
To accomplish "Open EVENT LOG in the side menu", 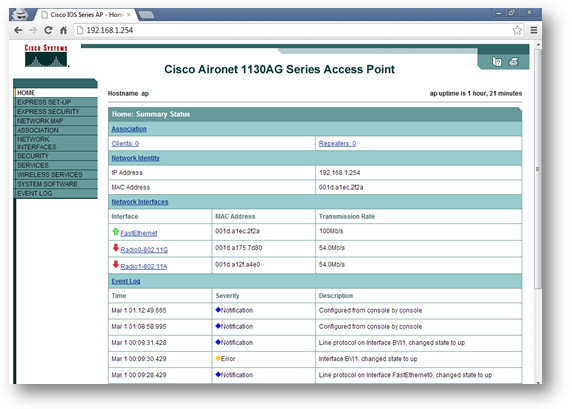I will (x=56, y=193).
